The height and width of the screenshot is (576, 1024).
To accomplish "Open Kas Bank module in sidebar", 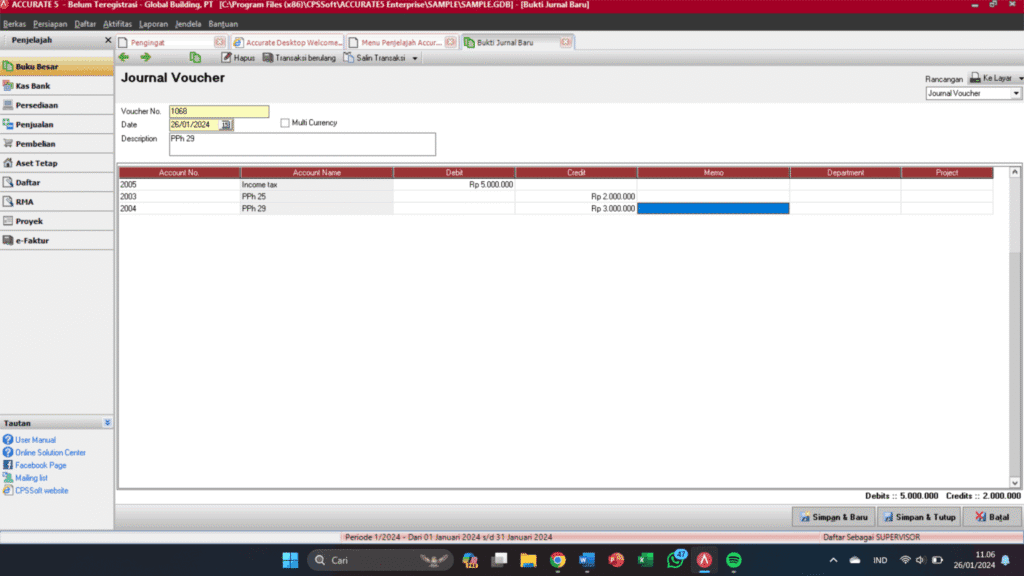I will tap(35, 86).
